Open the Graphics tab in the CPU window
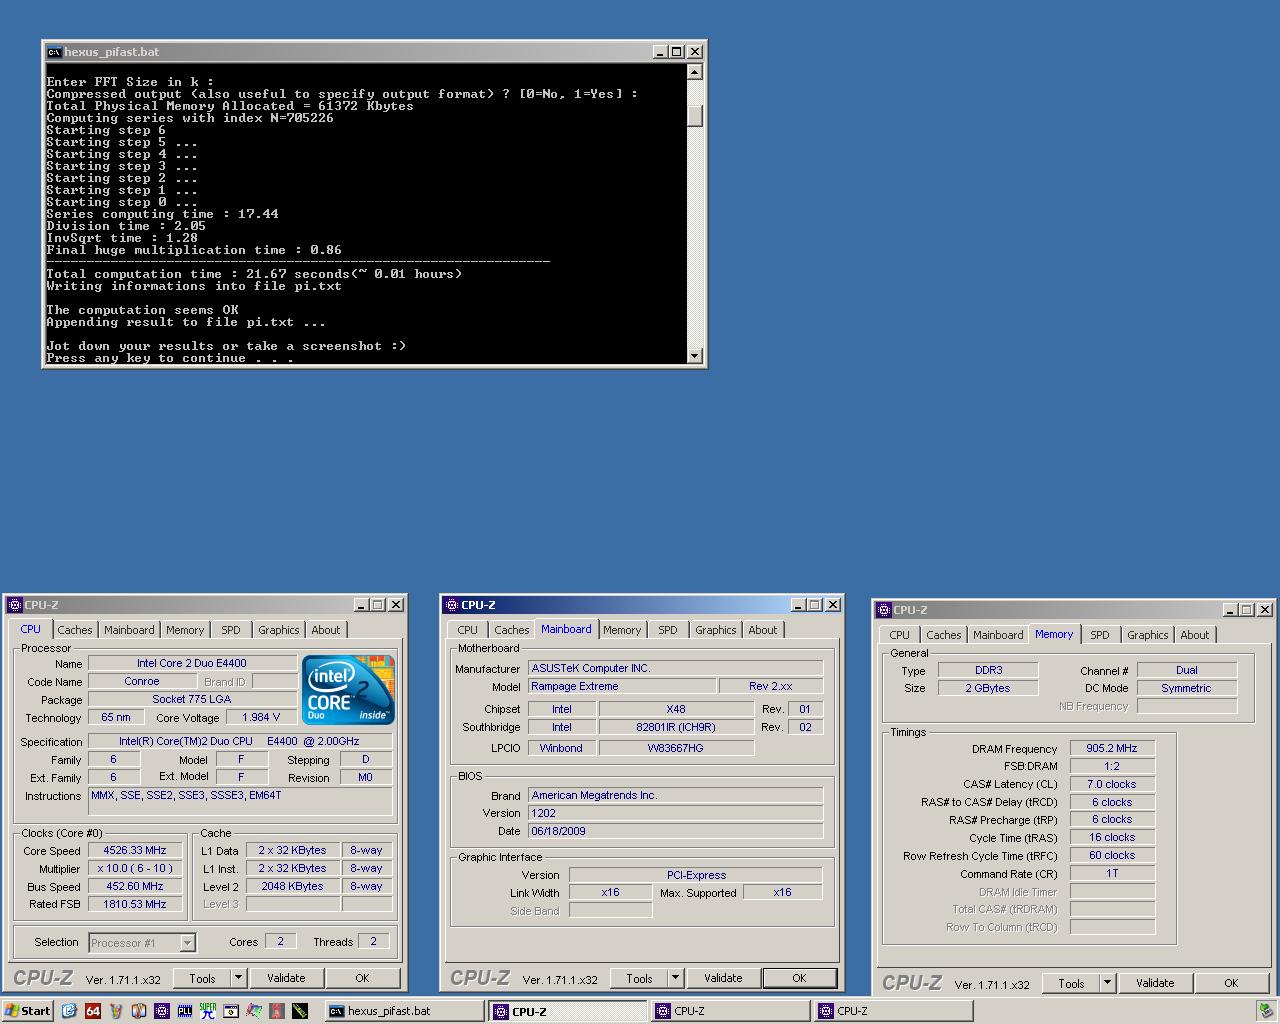Image resolution: width=1280 pixels, height=1024 pixels. pos(279,630)
